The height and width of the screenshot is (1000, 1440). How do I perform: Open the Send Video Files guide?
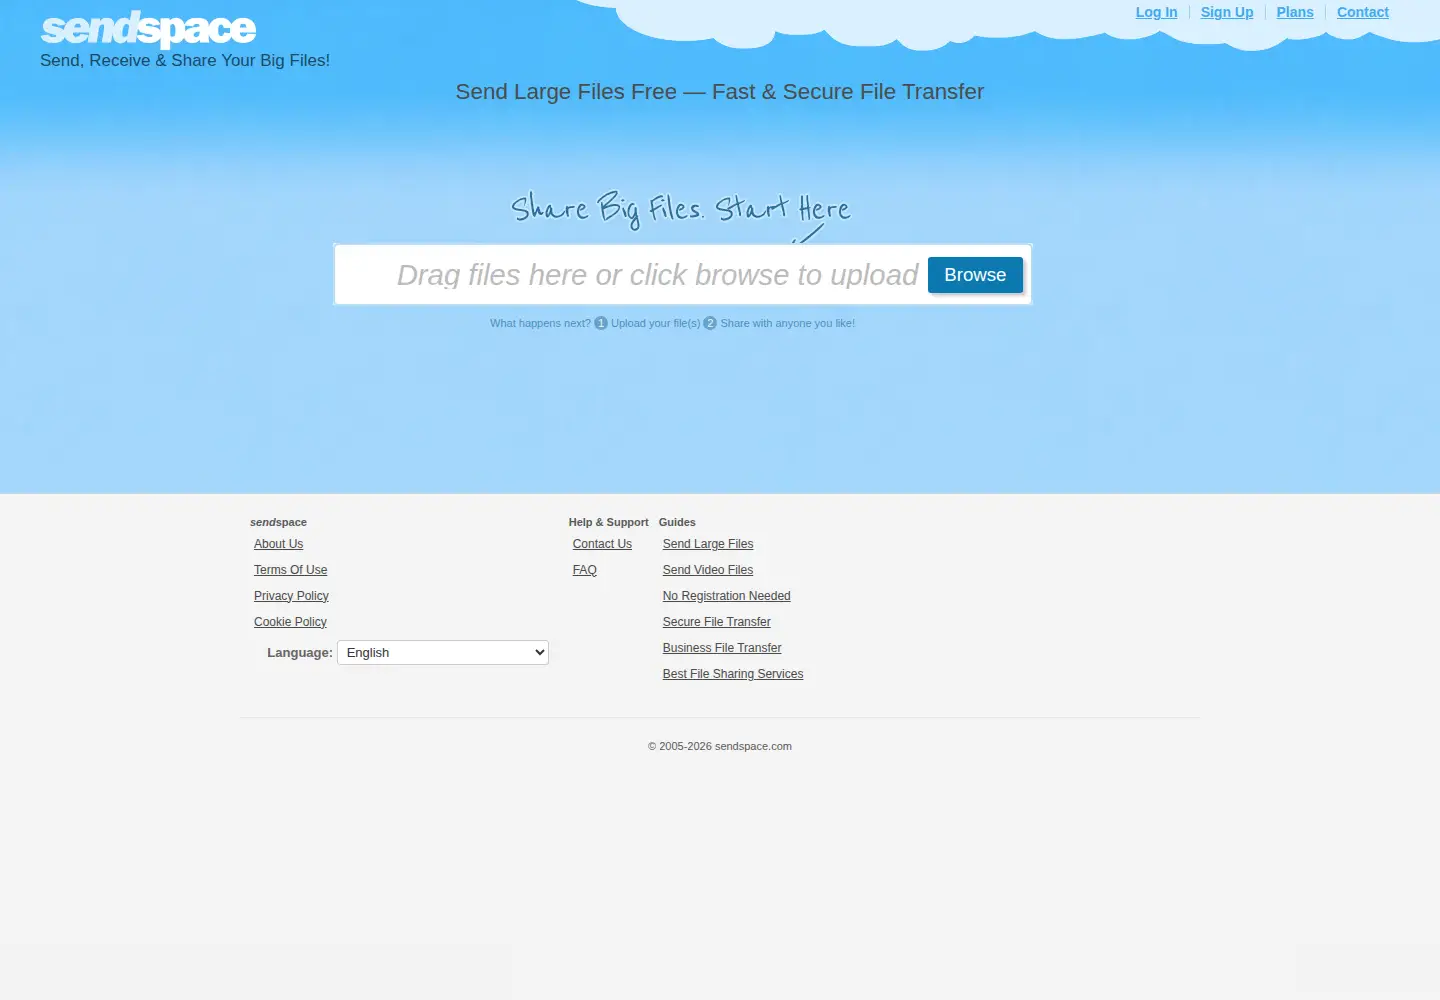click(708, 570)
